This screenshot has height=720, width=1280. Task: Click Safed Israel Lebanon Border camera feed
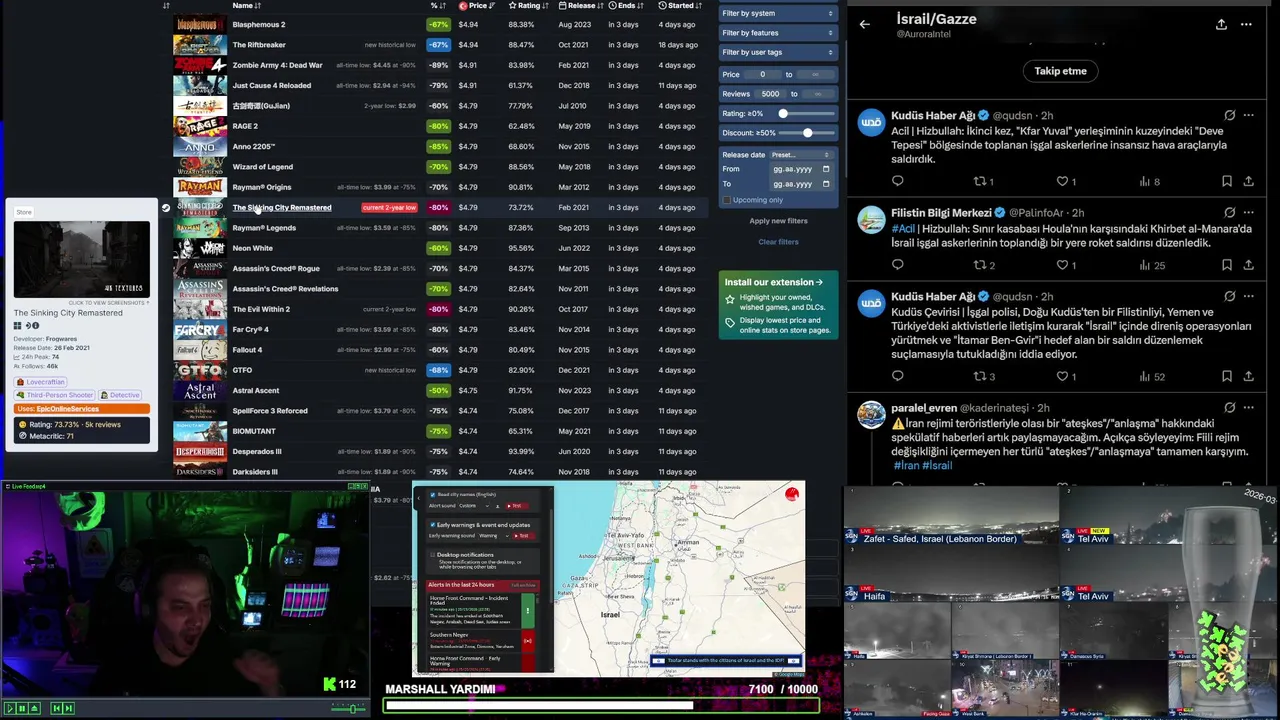(x=950, y=518)
